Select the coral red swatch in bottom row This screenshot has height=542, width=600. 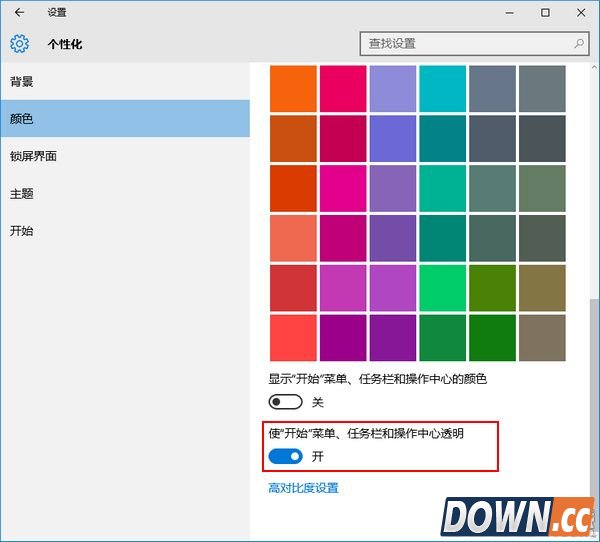(x=293, y=338)
